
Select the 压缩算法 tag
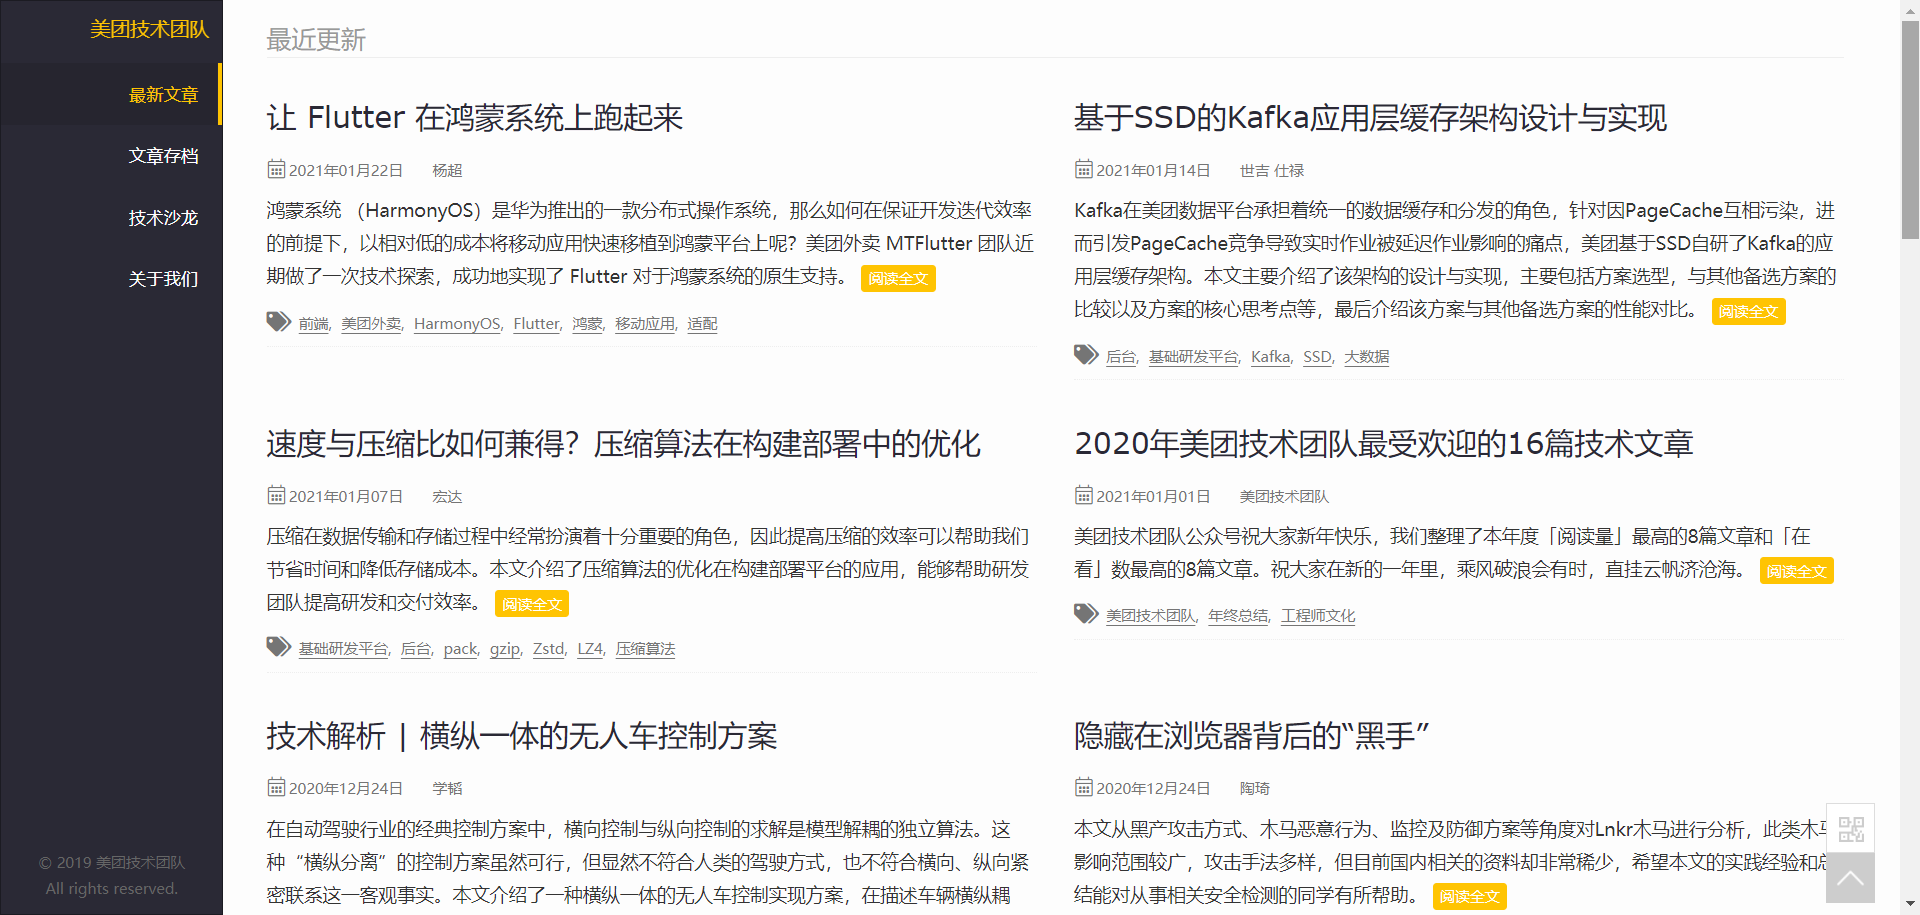click(645, 649)
